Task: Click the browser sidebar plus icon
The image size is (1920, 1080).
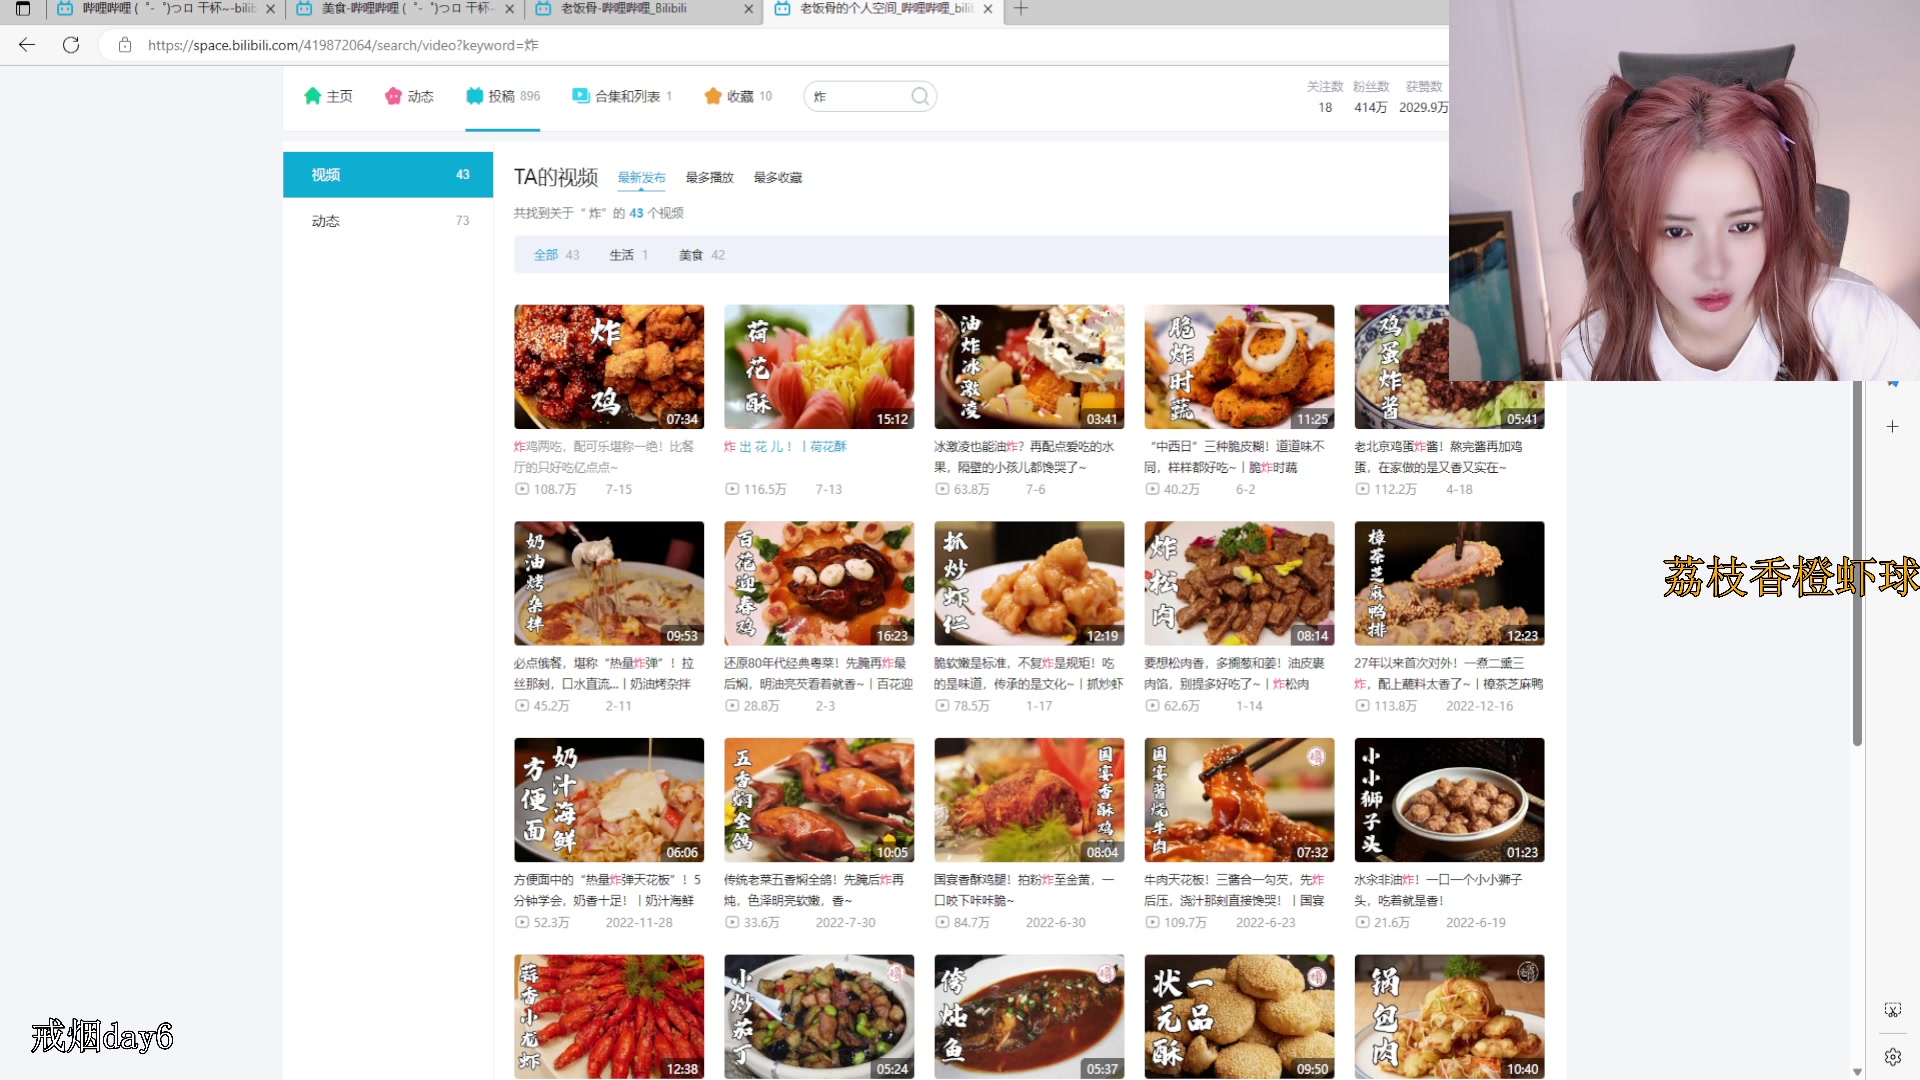Action: (1892, 427)
